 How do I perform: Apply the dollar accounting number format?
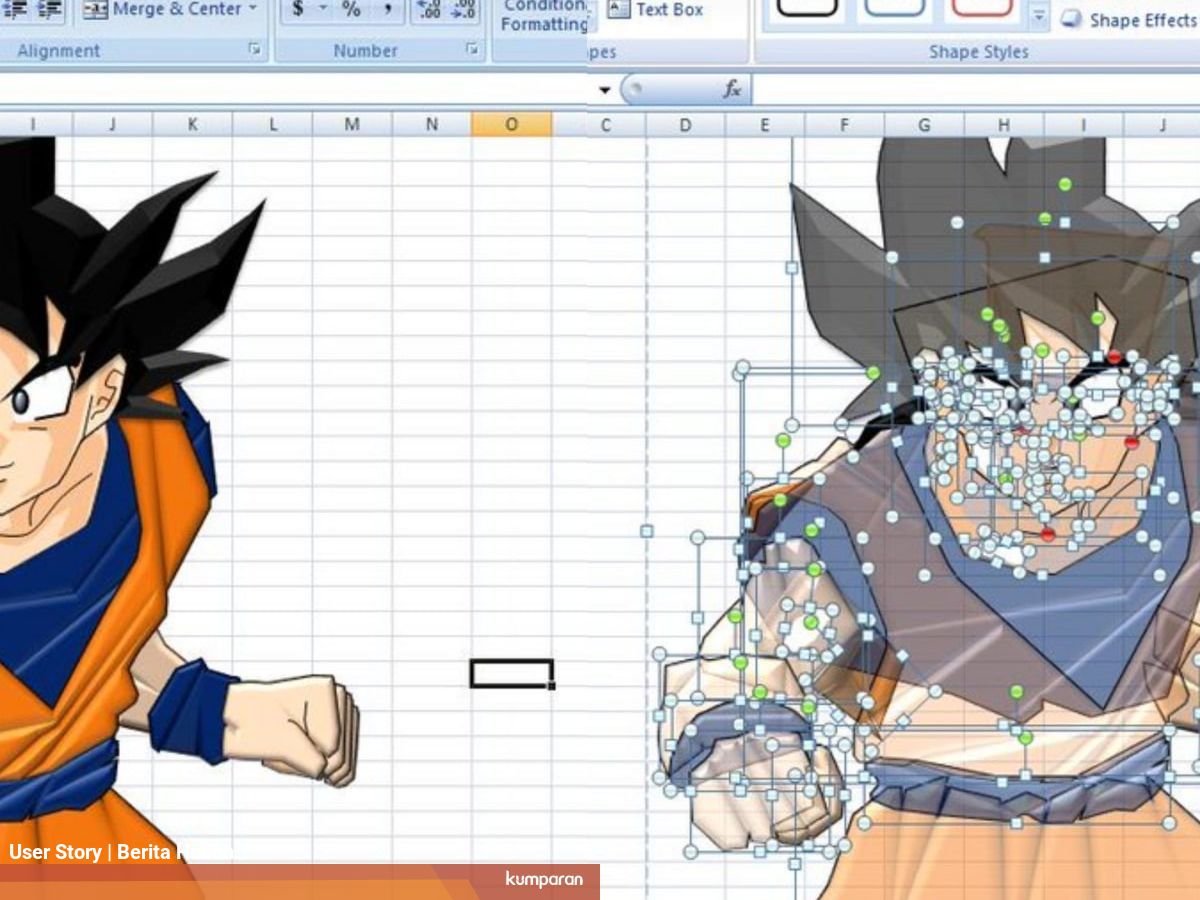298,9
